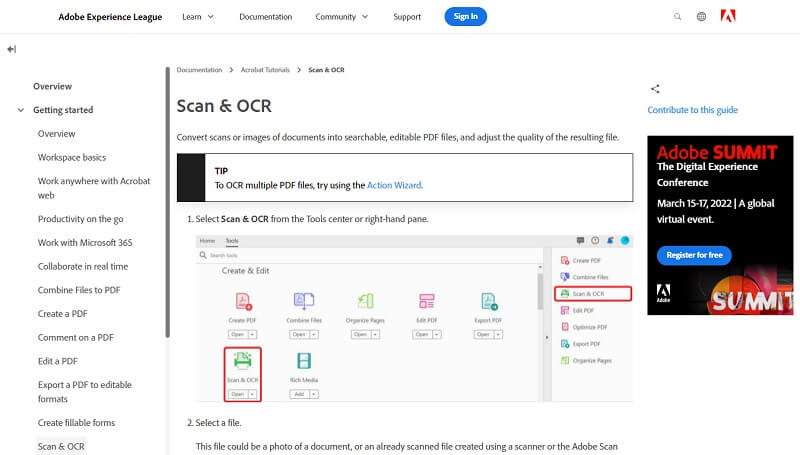Screen dimensions: 800x455
Task: Click Organize Pages in right-hand pane
Action: [586, 361]
